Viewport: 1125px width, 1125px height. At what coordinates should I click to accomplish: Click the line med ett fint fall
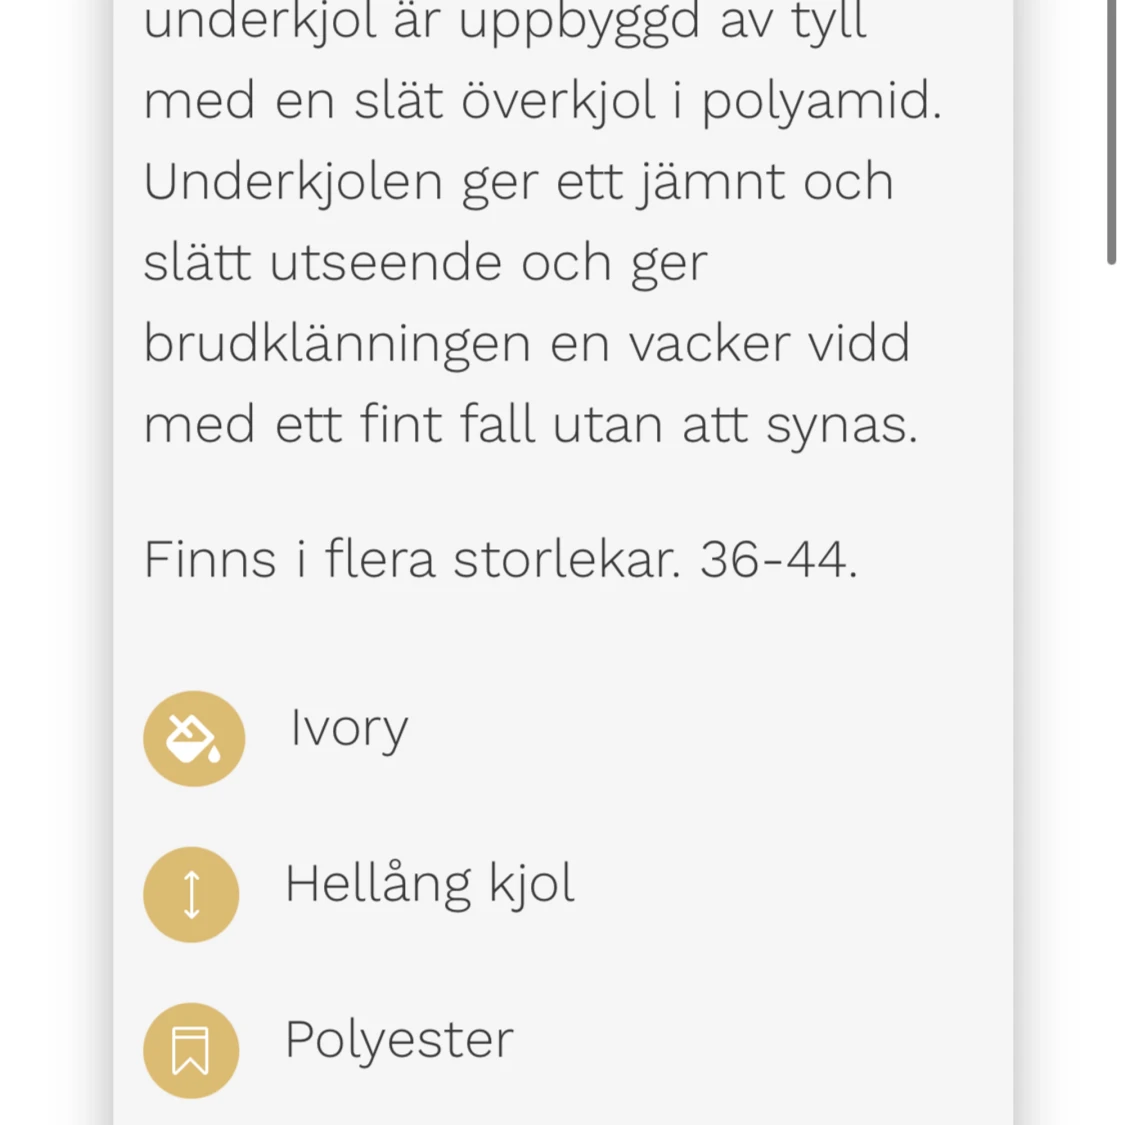click(x=530, y=426)
